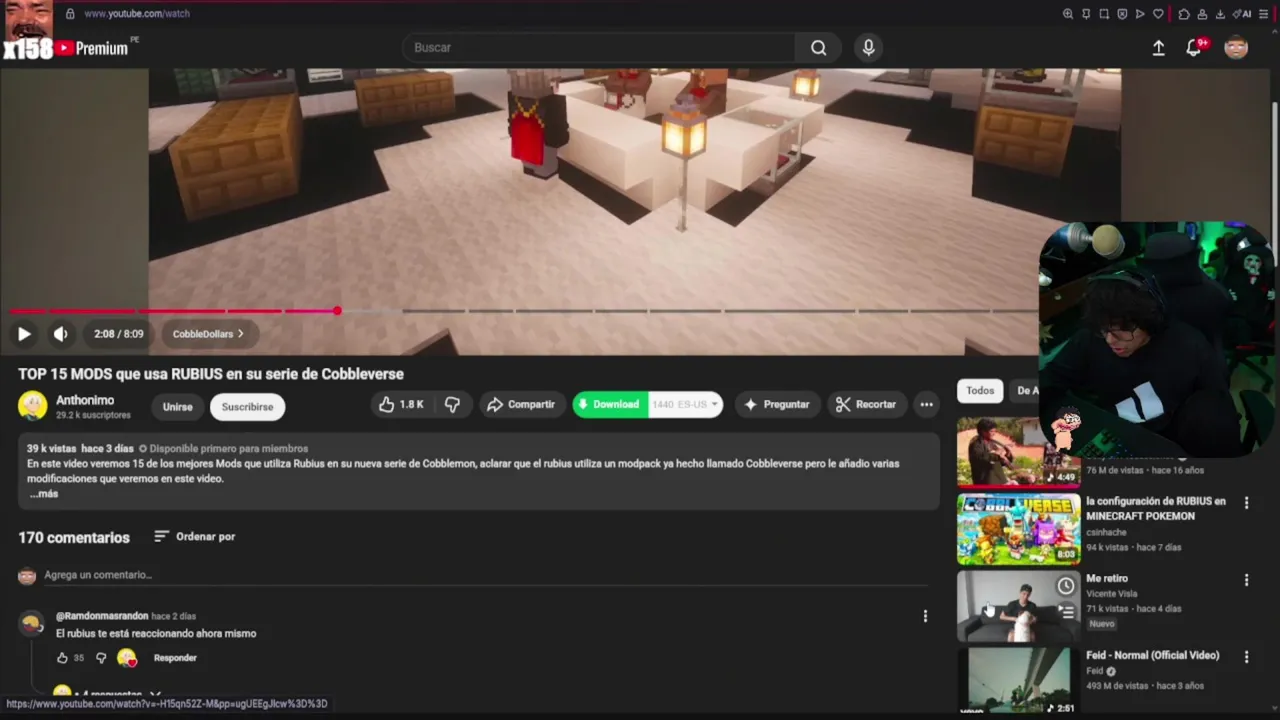Focus the Buscar search field

tap(600, 48)
